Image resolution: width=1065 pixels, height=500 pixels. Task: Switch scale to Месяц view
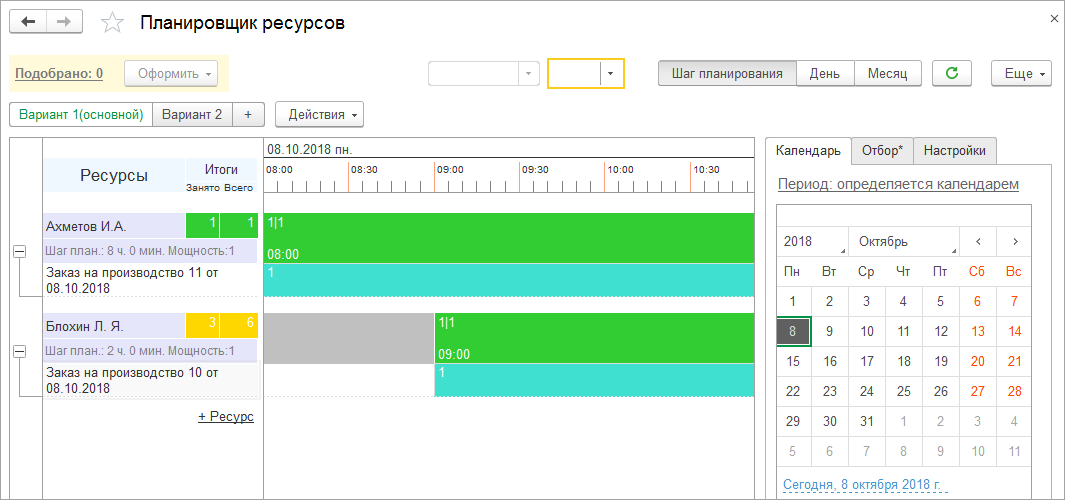coord(887,73)
